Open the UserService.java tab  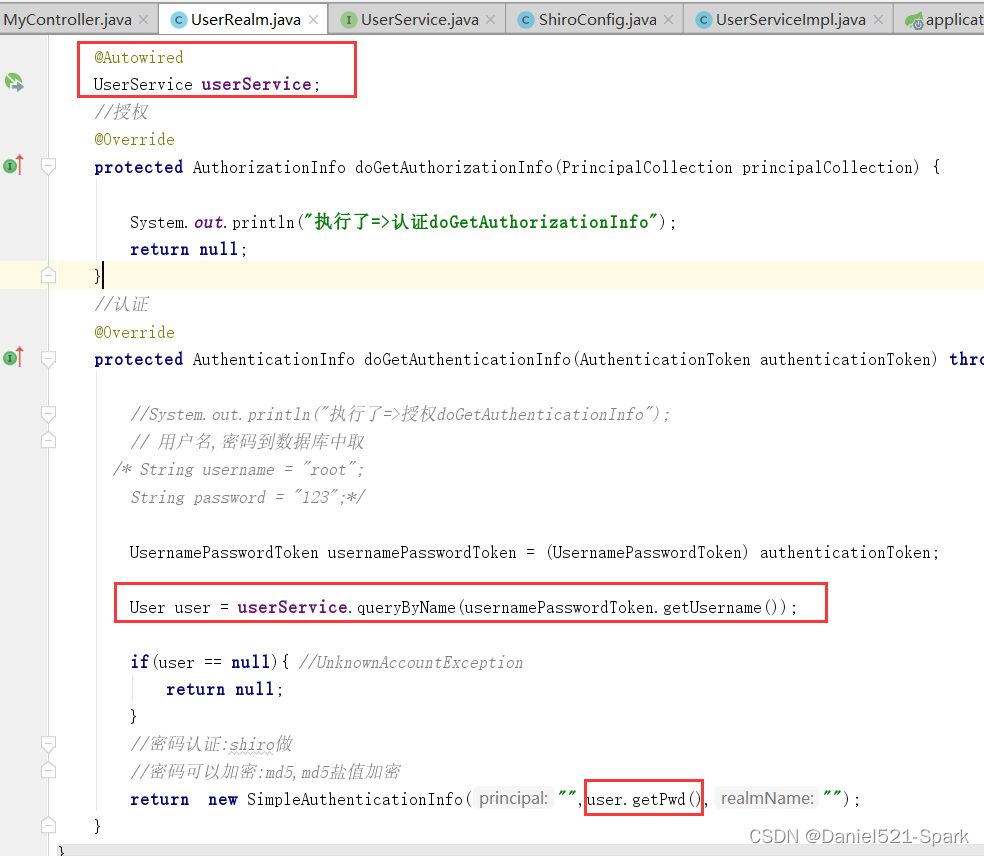[x=419, y=19]
